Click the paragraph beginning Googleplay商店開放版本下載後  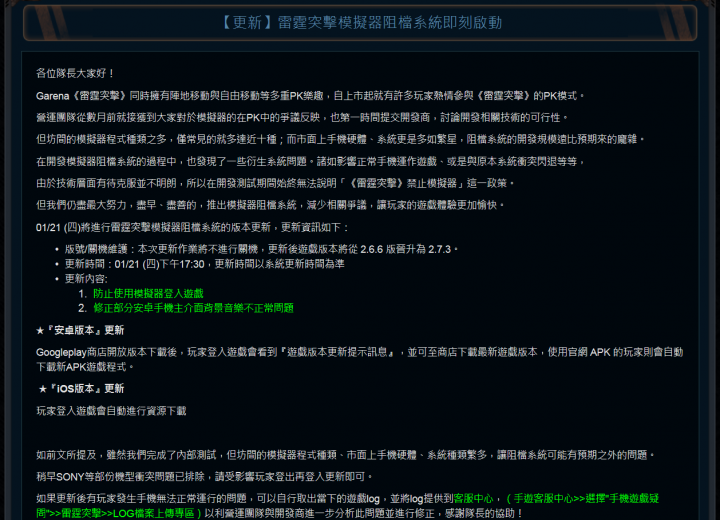pyautogui.click(x=360, y=359)
